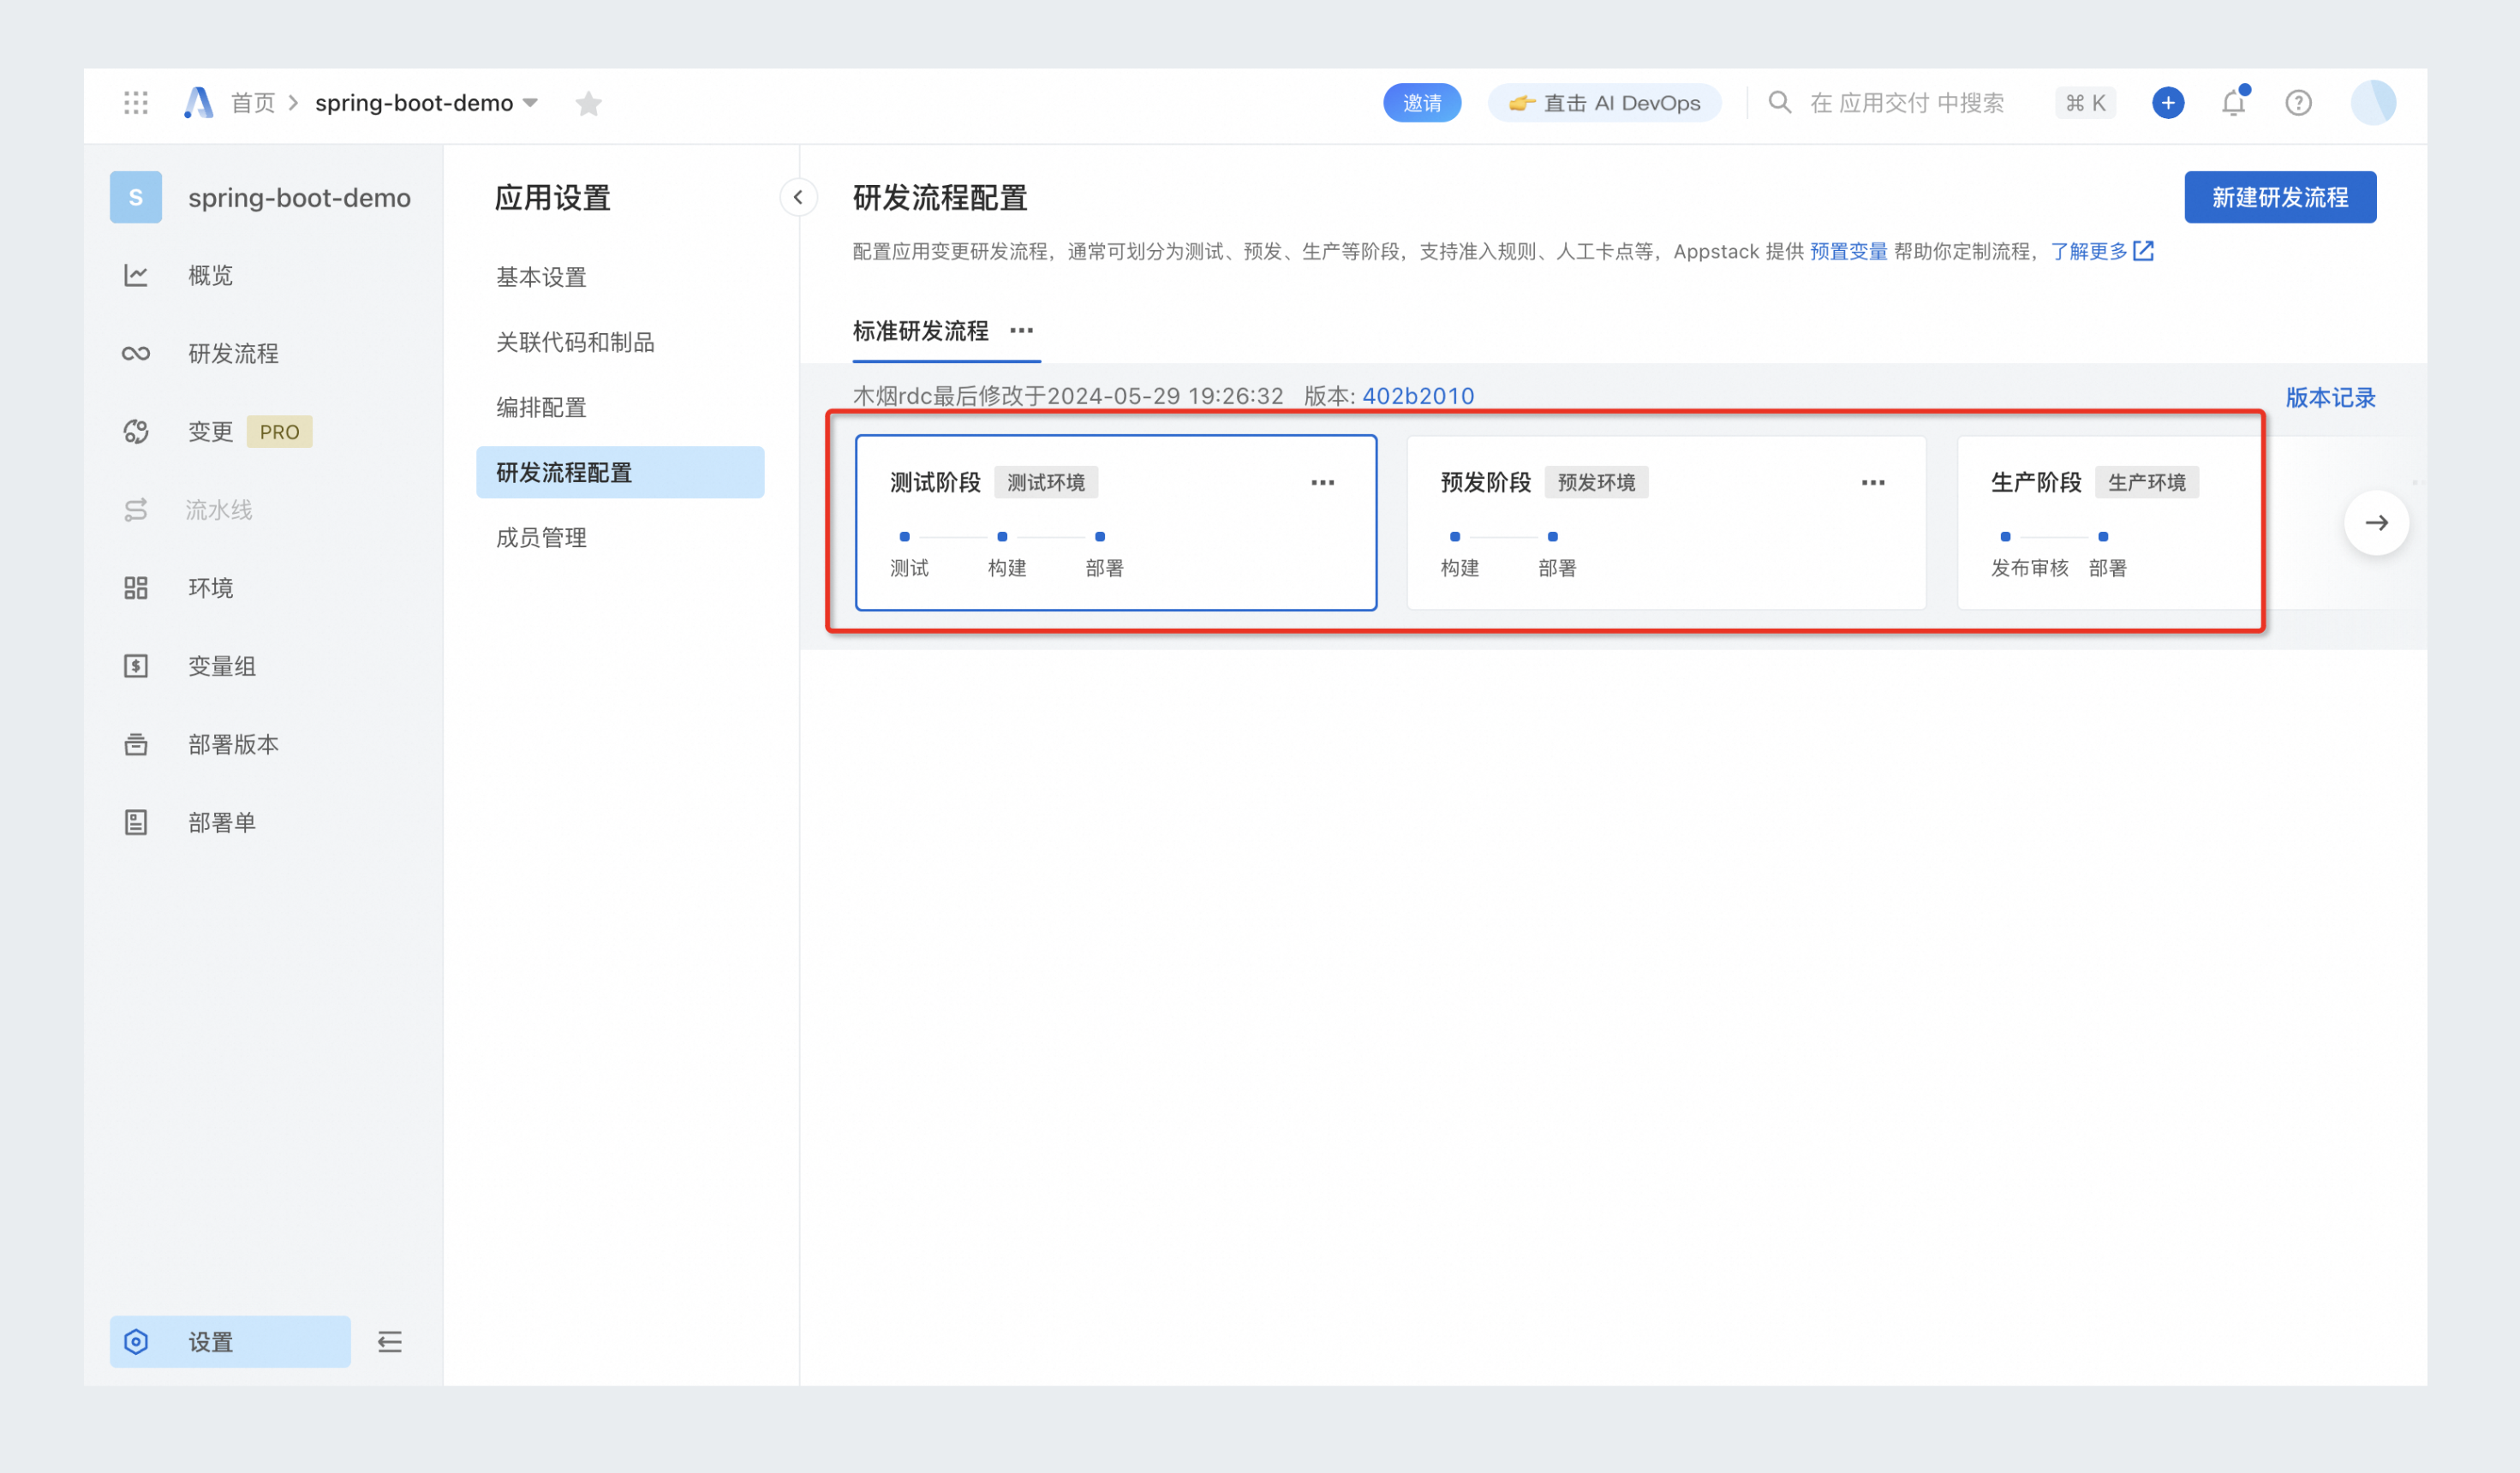
Task: Open the 了解更多 external link
Action: tap(2101, 251)
